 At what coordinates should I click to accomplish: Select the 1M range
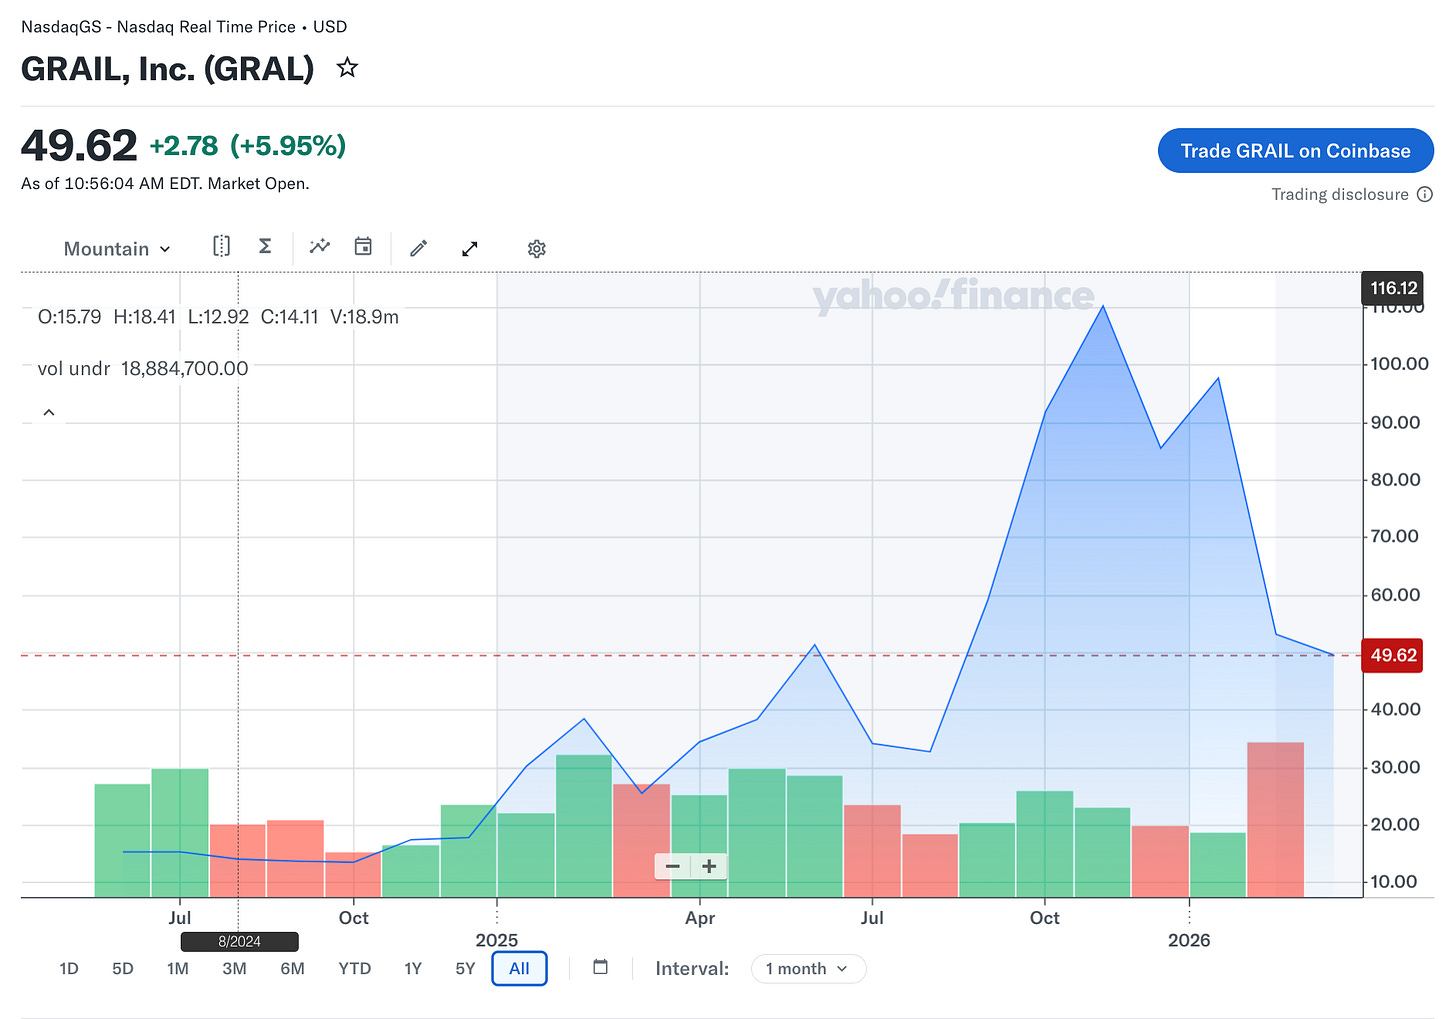pyautogui.click(x=178, y=968)
